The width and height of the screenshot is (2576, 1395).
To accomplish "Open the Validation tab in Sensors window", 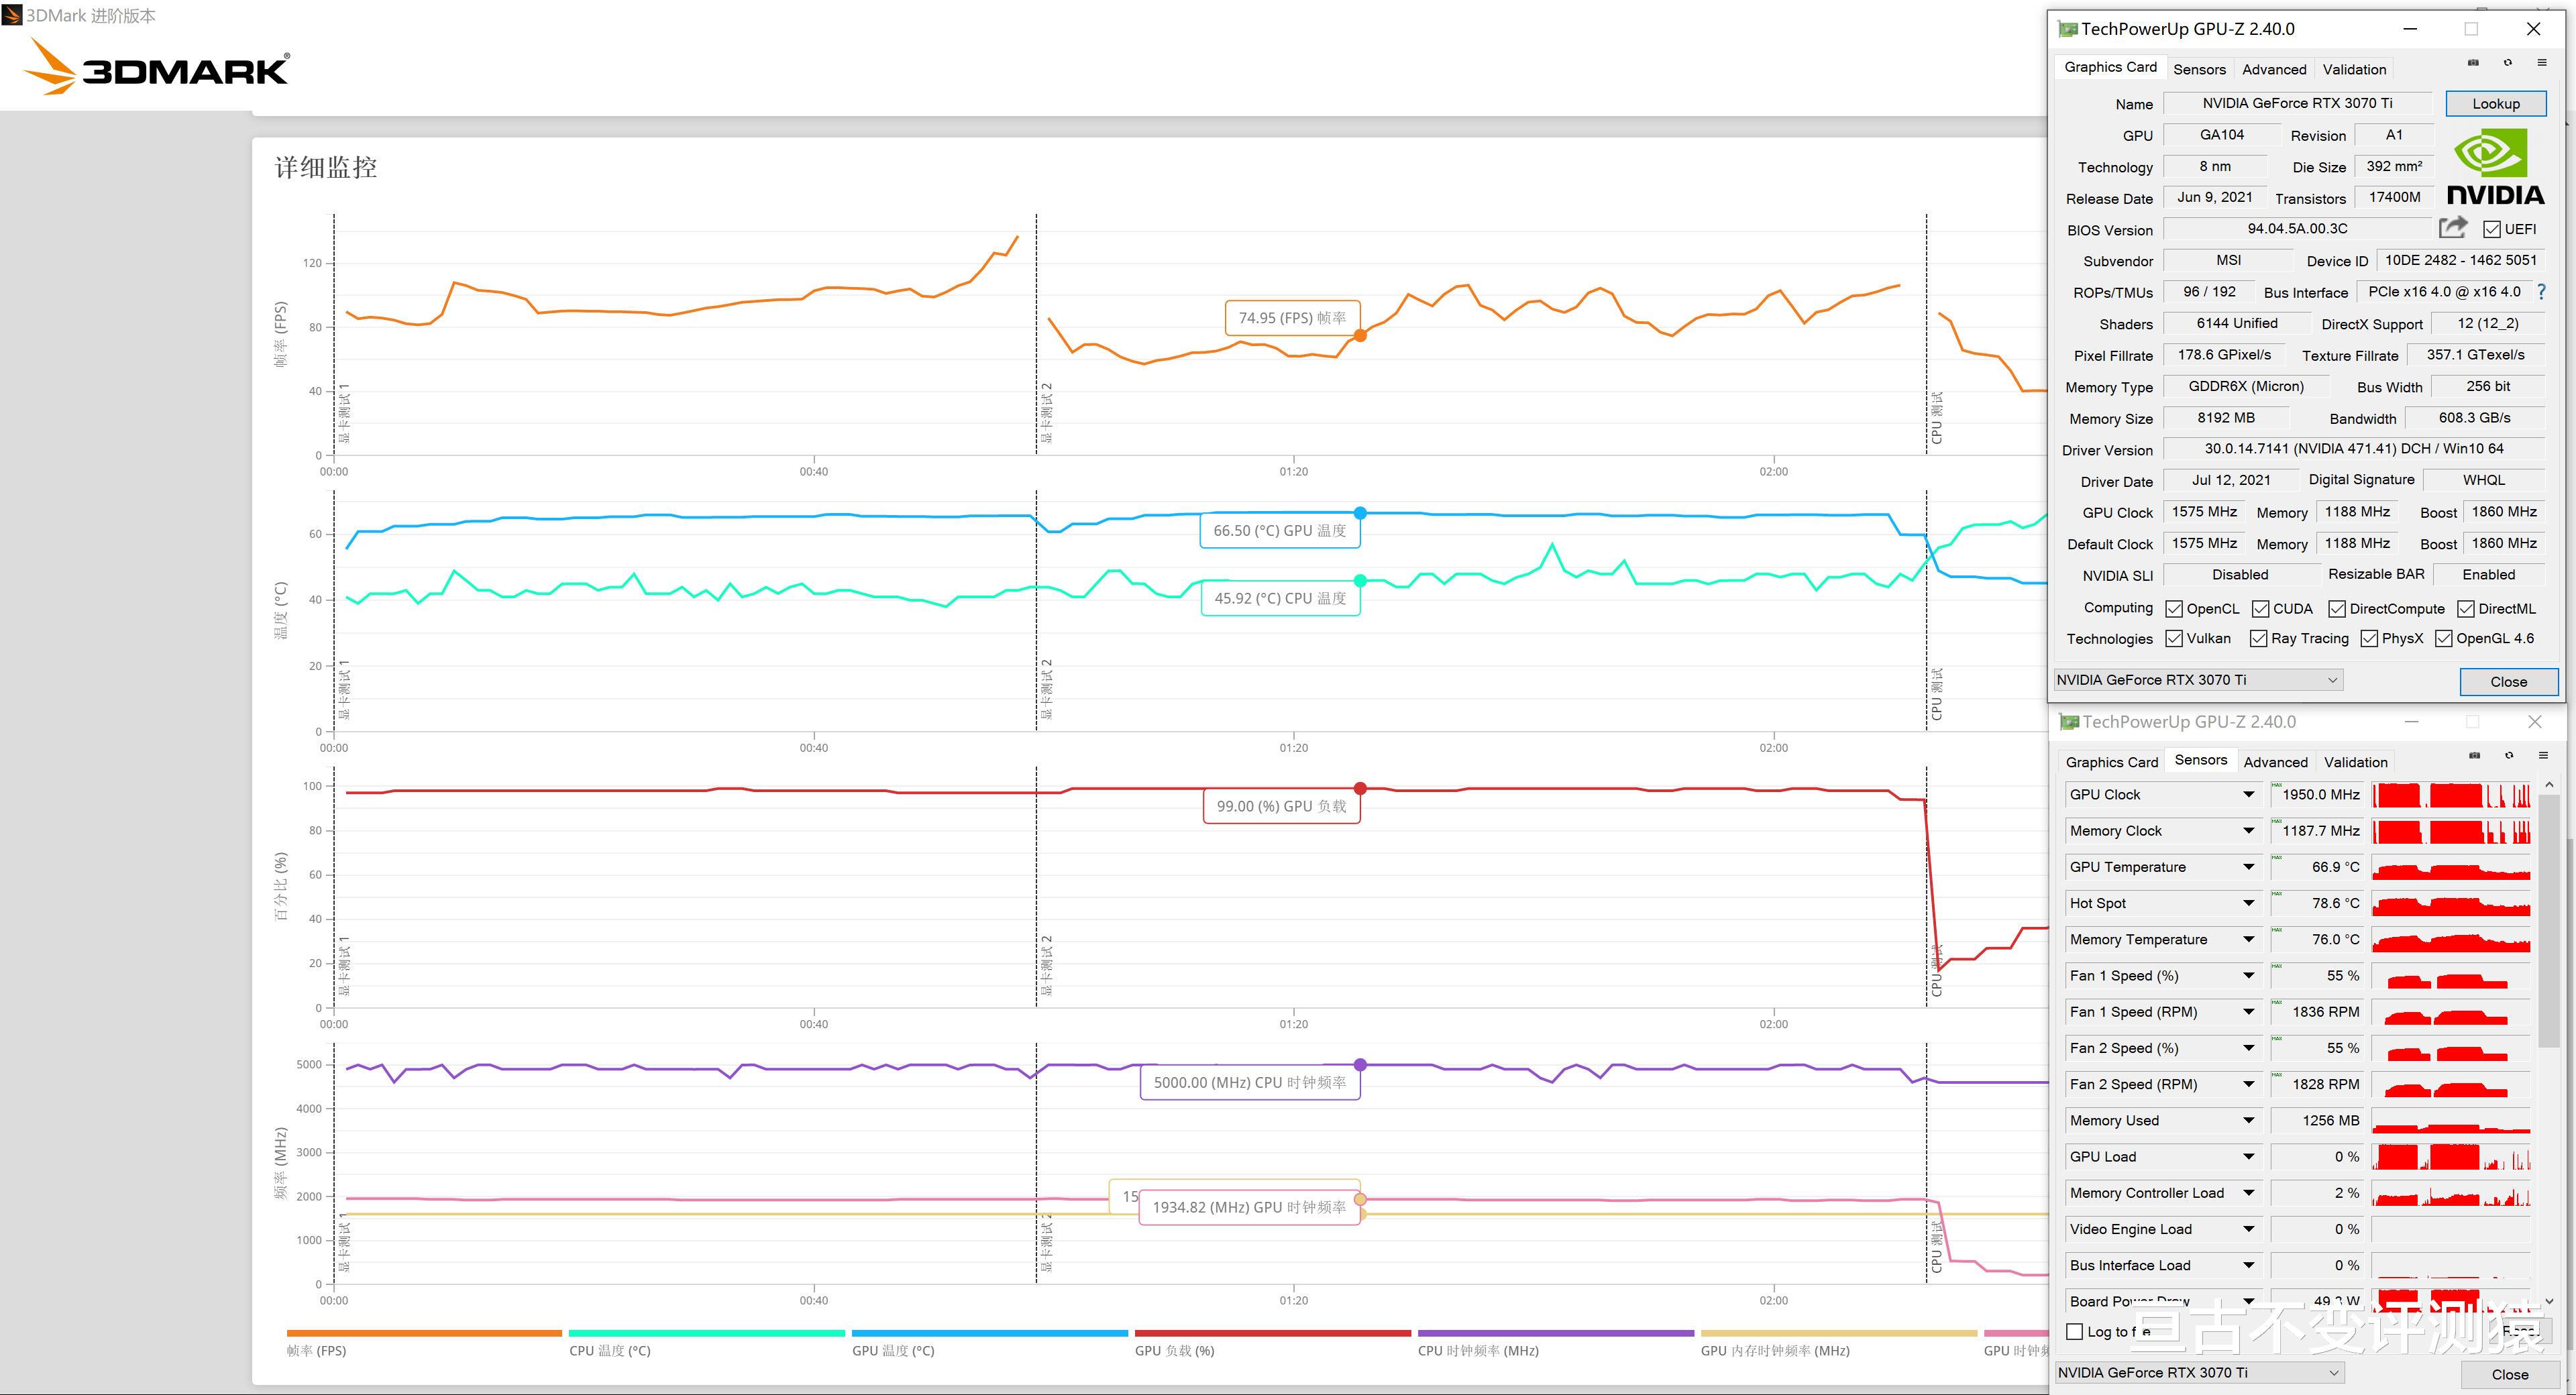I will (x=2355, y=762).
